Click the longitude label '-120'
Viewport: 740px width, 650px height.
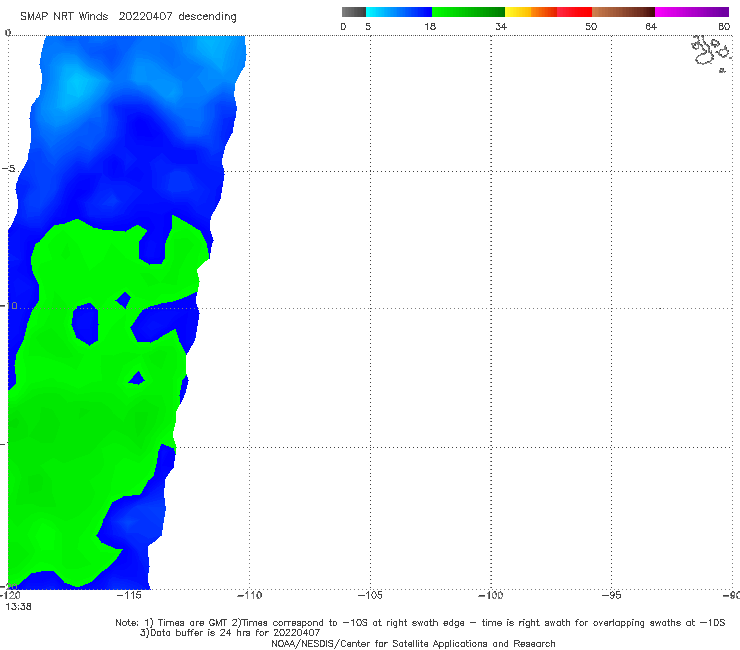pyautogui.click(x=10, y=595)
